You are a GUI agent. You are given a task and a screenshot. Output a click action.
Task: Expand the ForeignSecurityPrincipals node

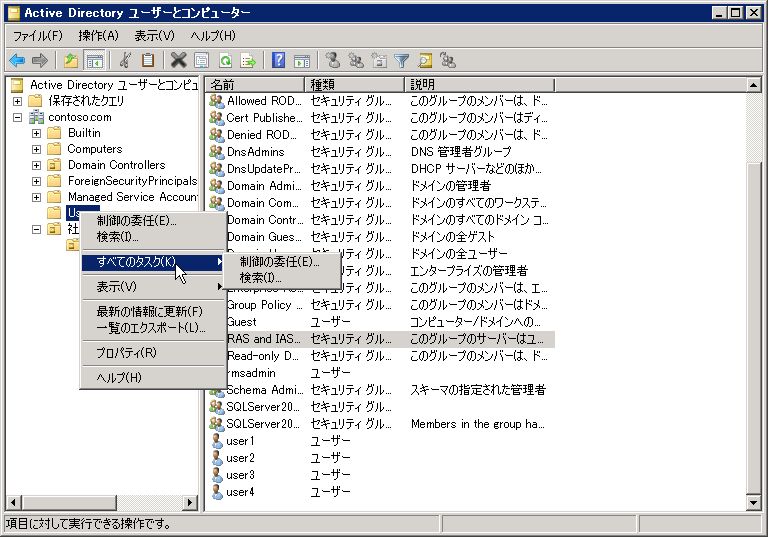pyautogui.click(x=37, y=181)
